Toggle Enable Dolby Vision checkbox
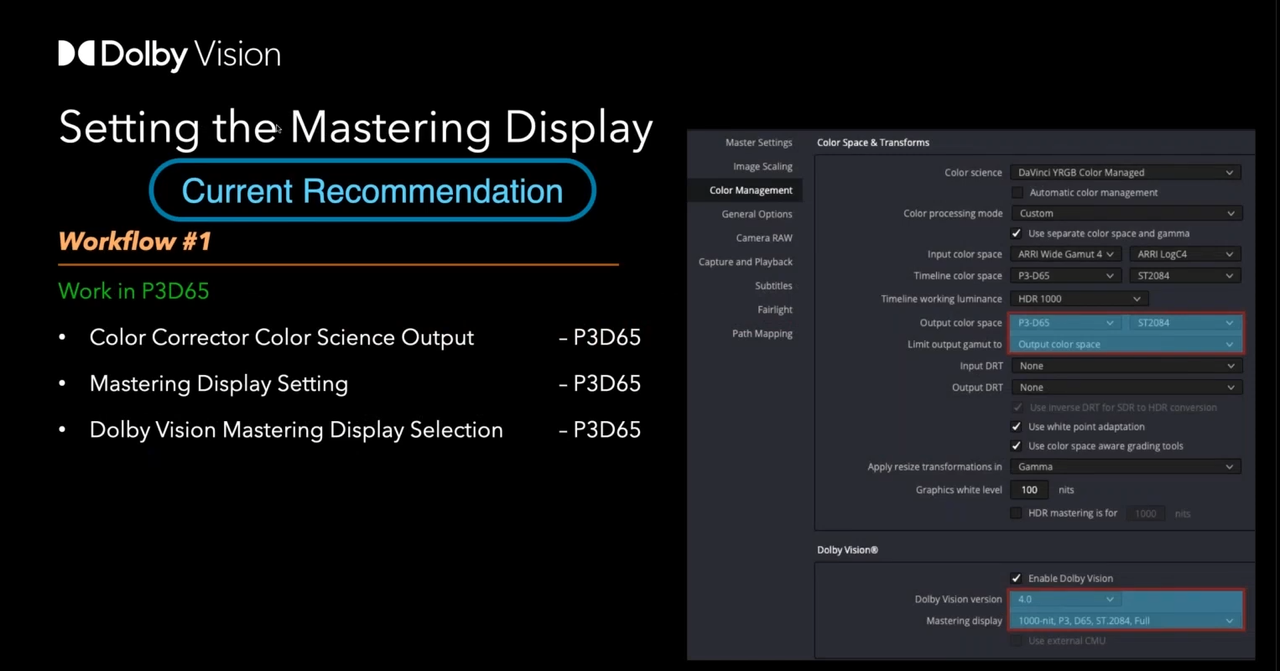This screenshot has width=1280, height=671. pyautogui.click(x=1017, y=578)
